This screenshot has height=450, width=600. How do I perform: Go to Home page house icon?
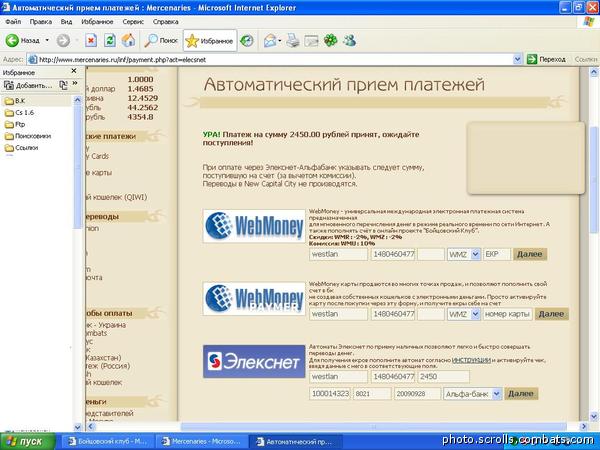coord(129,41)
